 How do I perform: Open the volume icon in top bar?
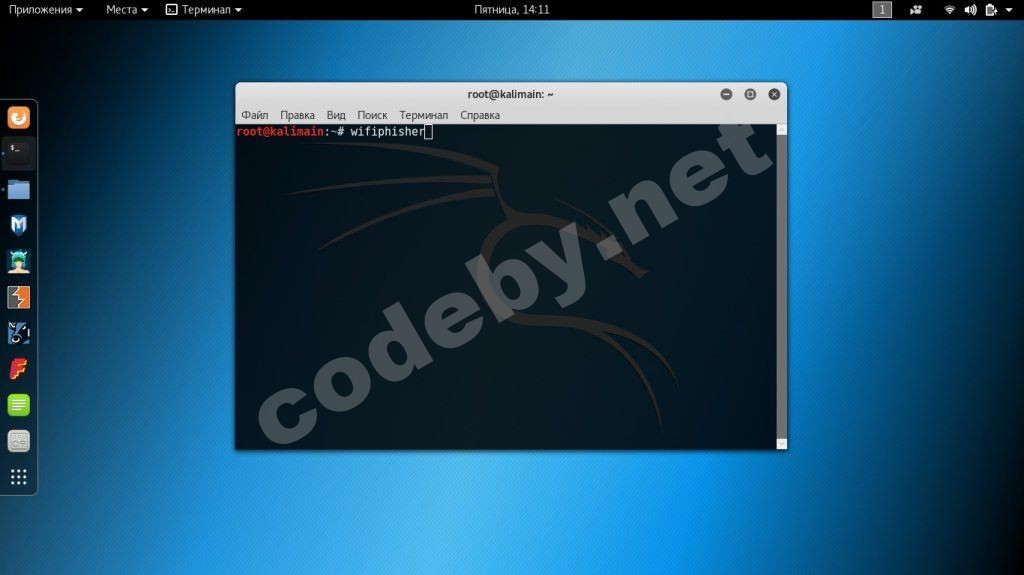click(x=970, y=10)
